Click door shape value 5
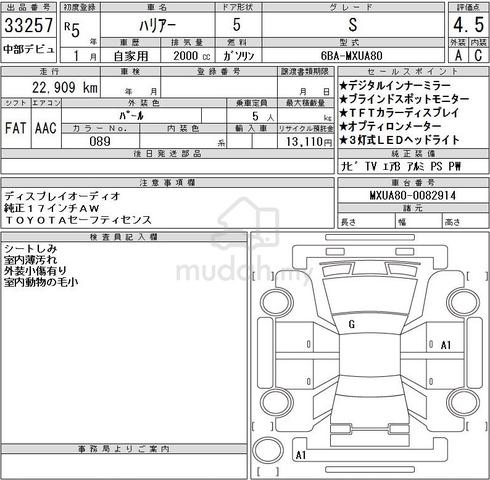The height and width of the screenshot is (480, 490). click(237, 25)
